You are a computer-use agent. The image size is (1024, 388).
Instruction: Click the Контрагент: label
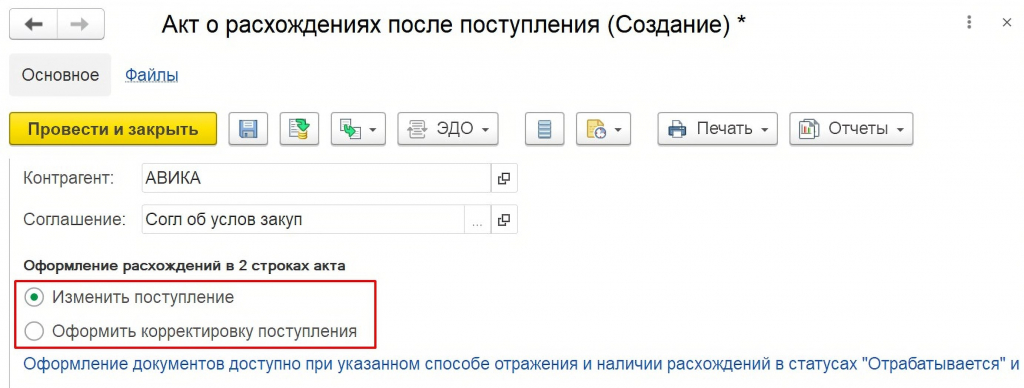[x=69, y=178]
